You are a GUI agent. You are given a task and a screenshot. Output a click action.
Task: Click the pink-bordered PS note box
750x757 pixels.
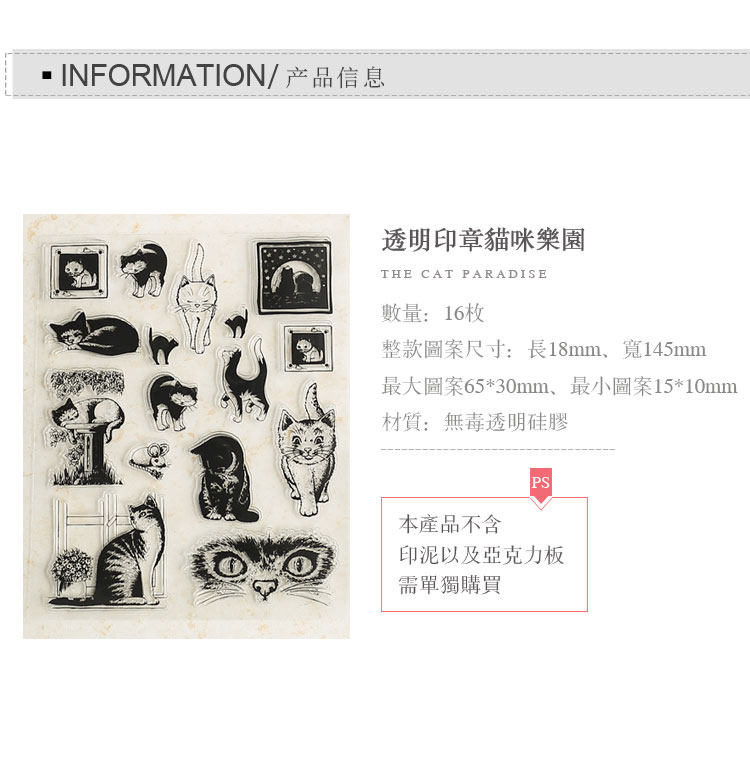point(484,554)
